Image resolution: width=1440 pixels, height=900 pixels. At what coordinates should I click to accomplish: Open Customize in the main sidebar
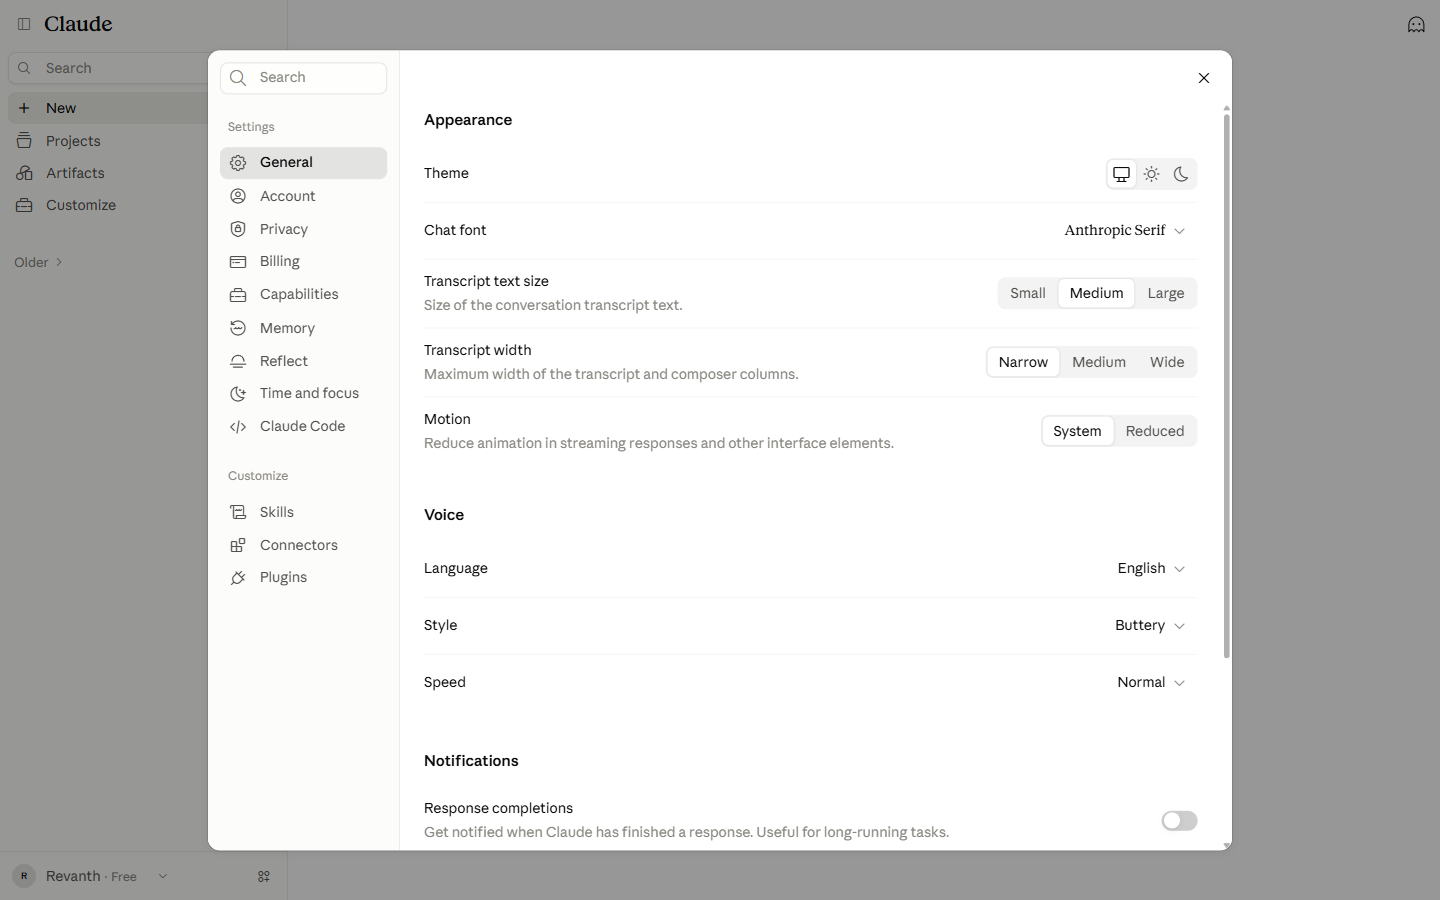[x=108, y=205]
